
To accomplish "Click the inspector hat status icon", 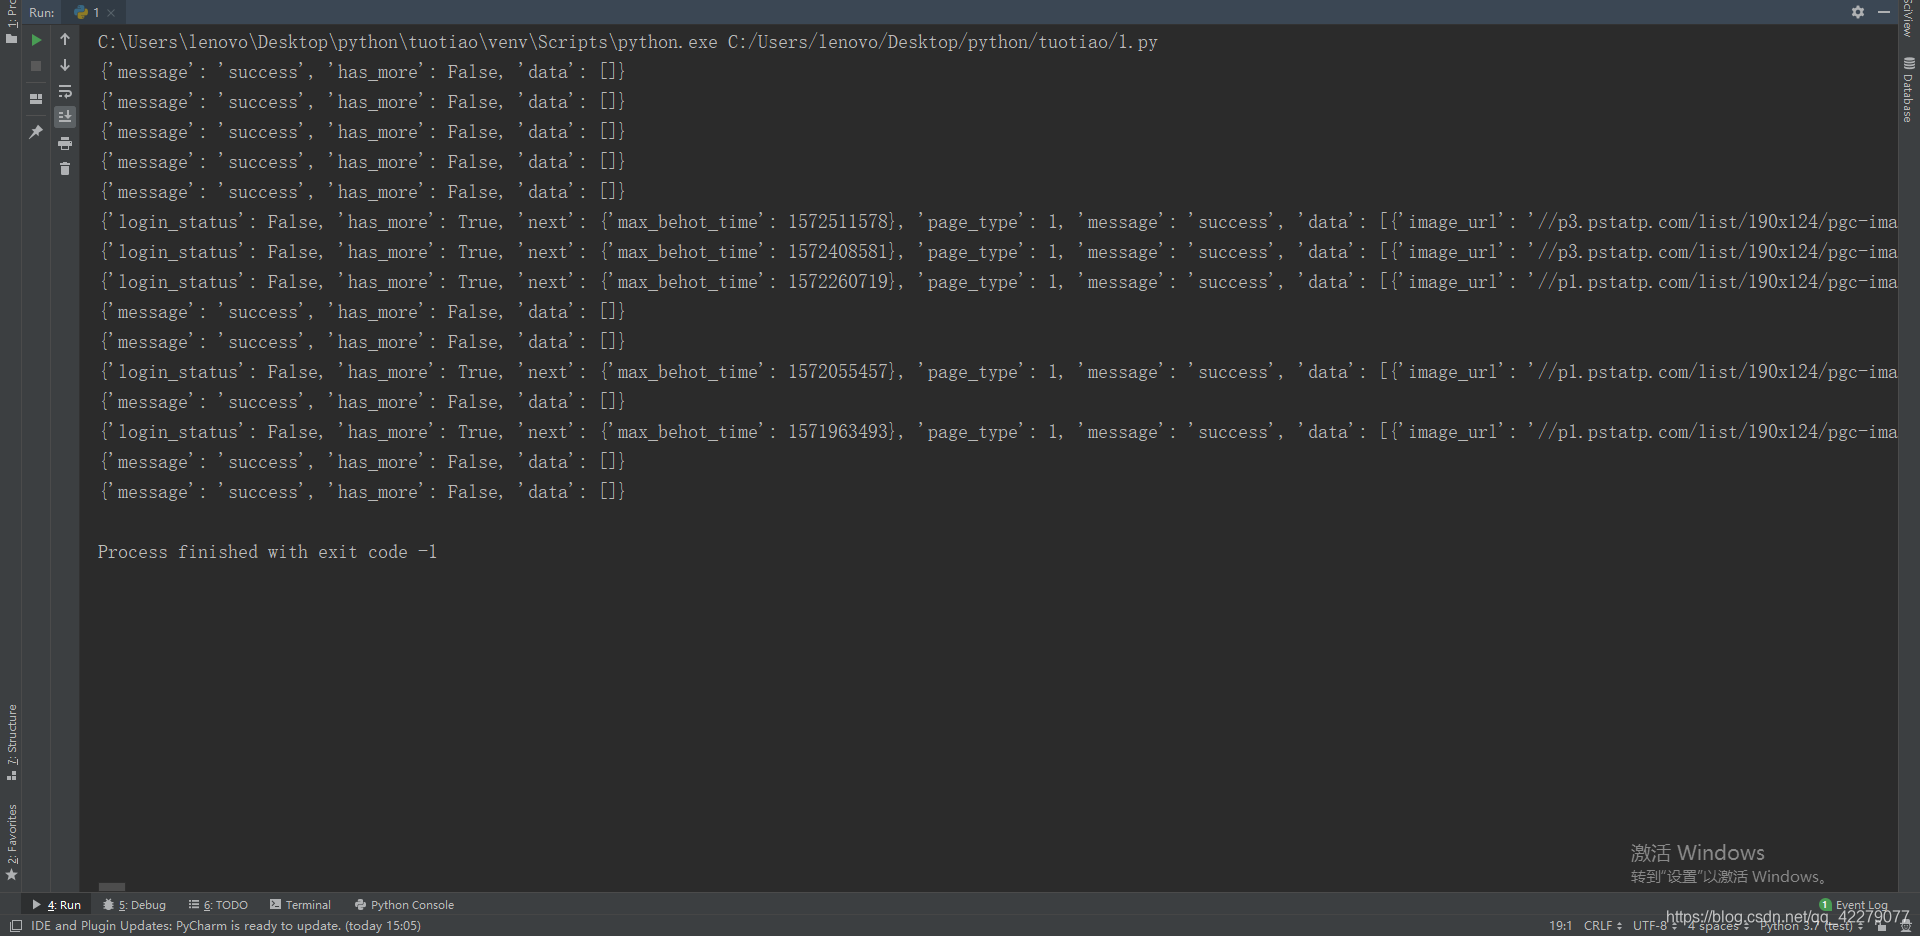I will point(1906,926).
